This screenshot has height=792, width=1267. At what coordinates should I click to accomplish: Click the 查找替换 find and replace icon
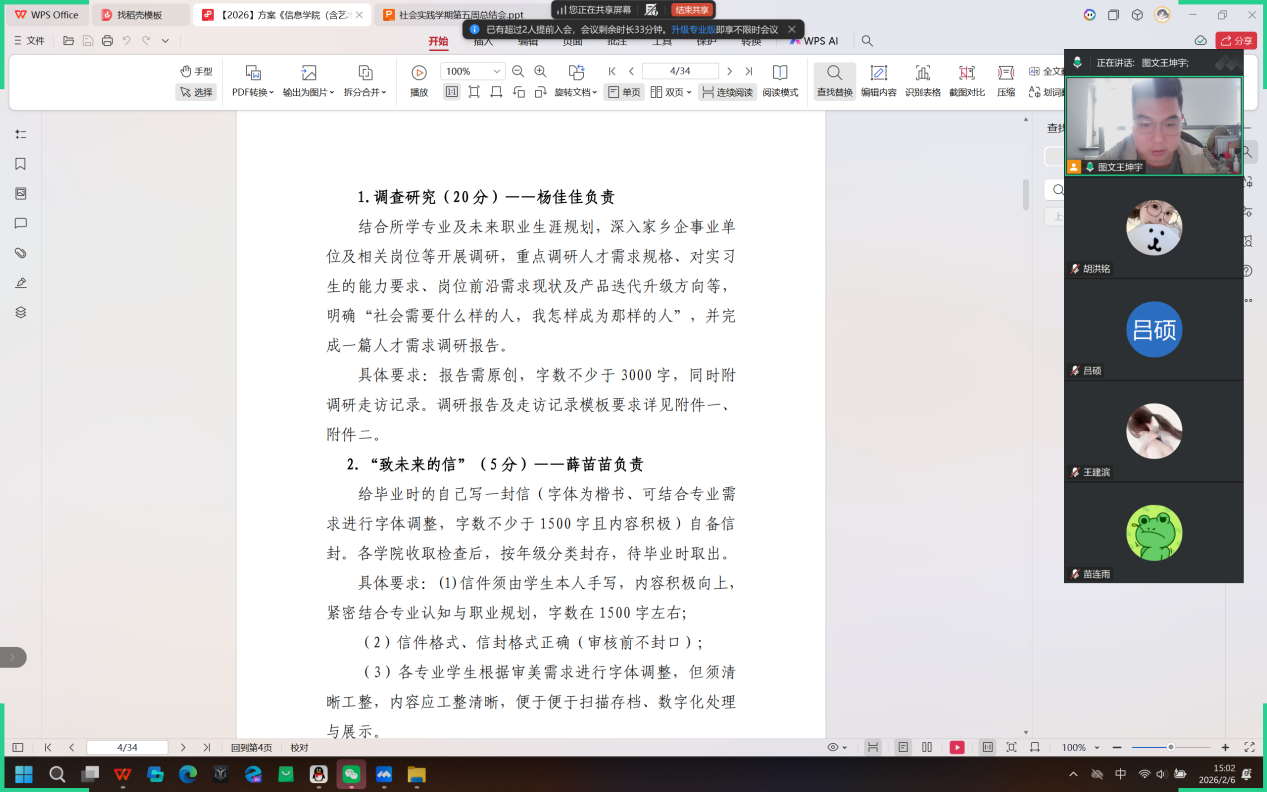pos(834,81)
